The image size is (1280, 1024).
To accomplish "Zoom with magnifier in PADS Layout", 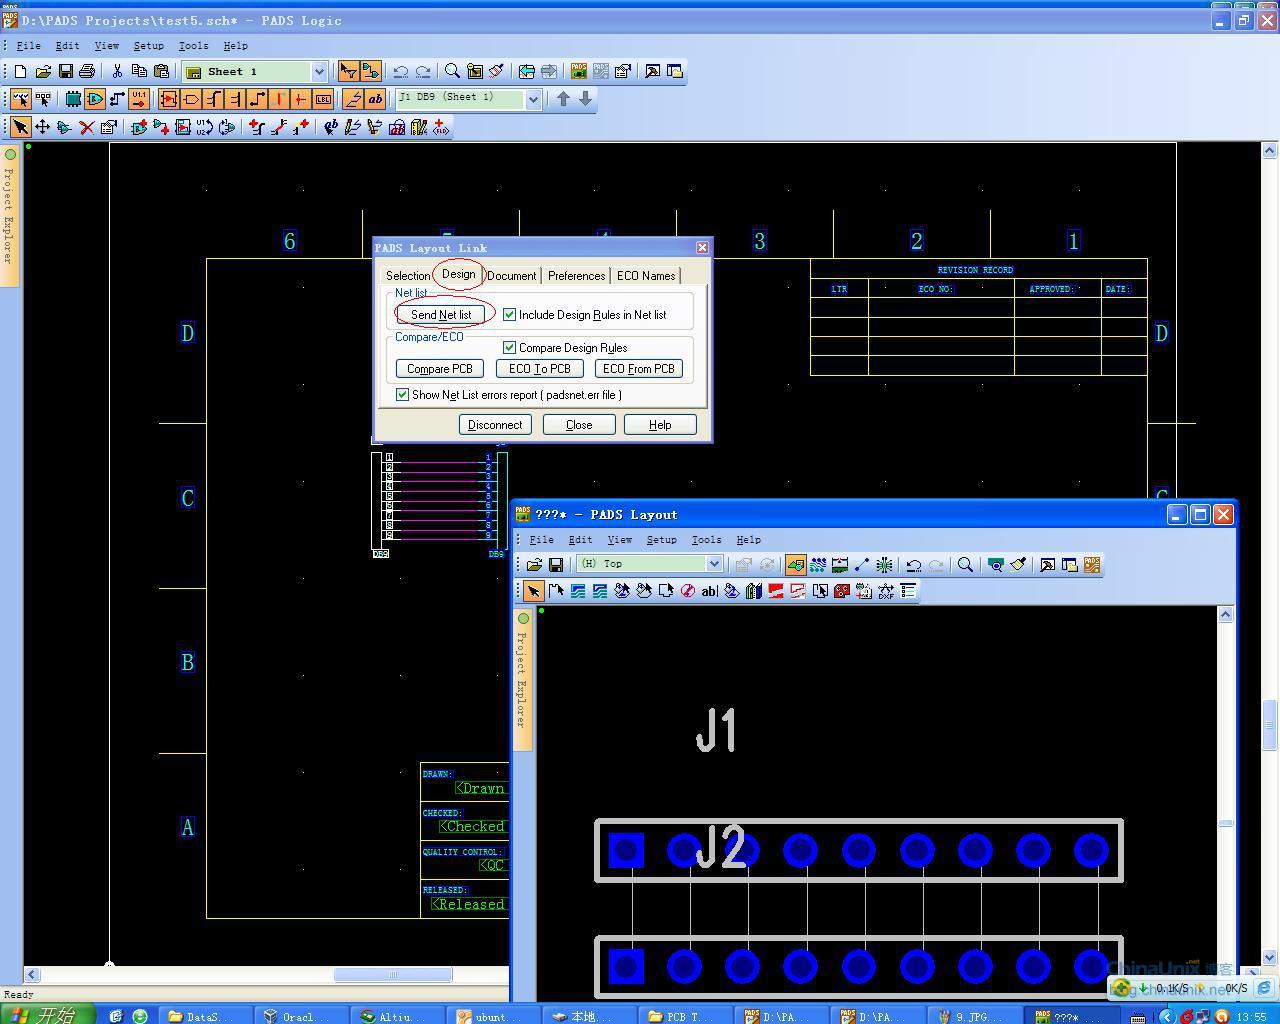I will (x=965, y=565).
